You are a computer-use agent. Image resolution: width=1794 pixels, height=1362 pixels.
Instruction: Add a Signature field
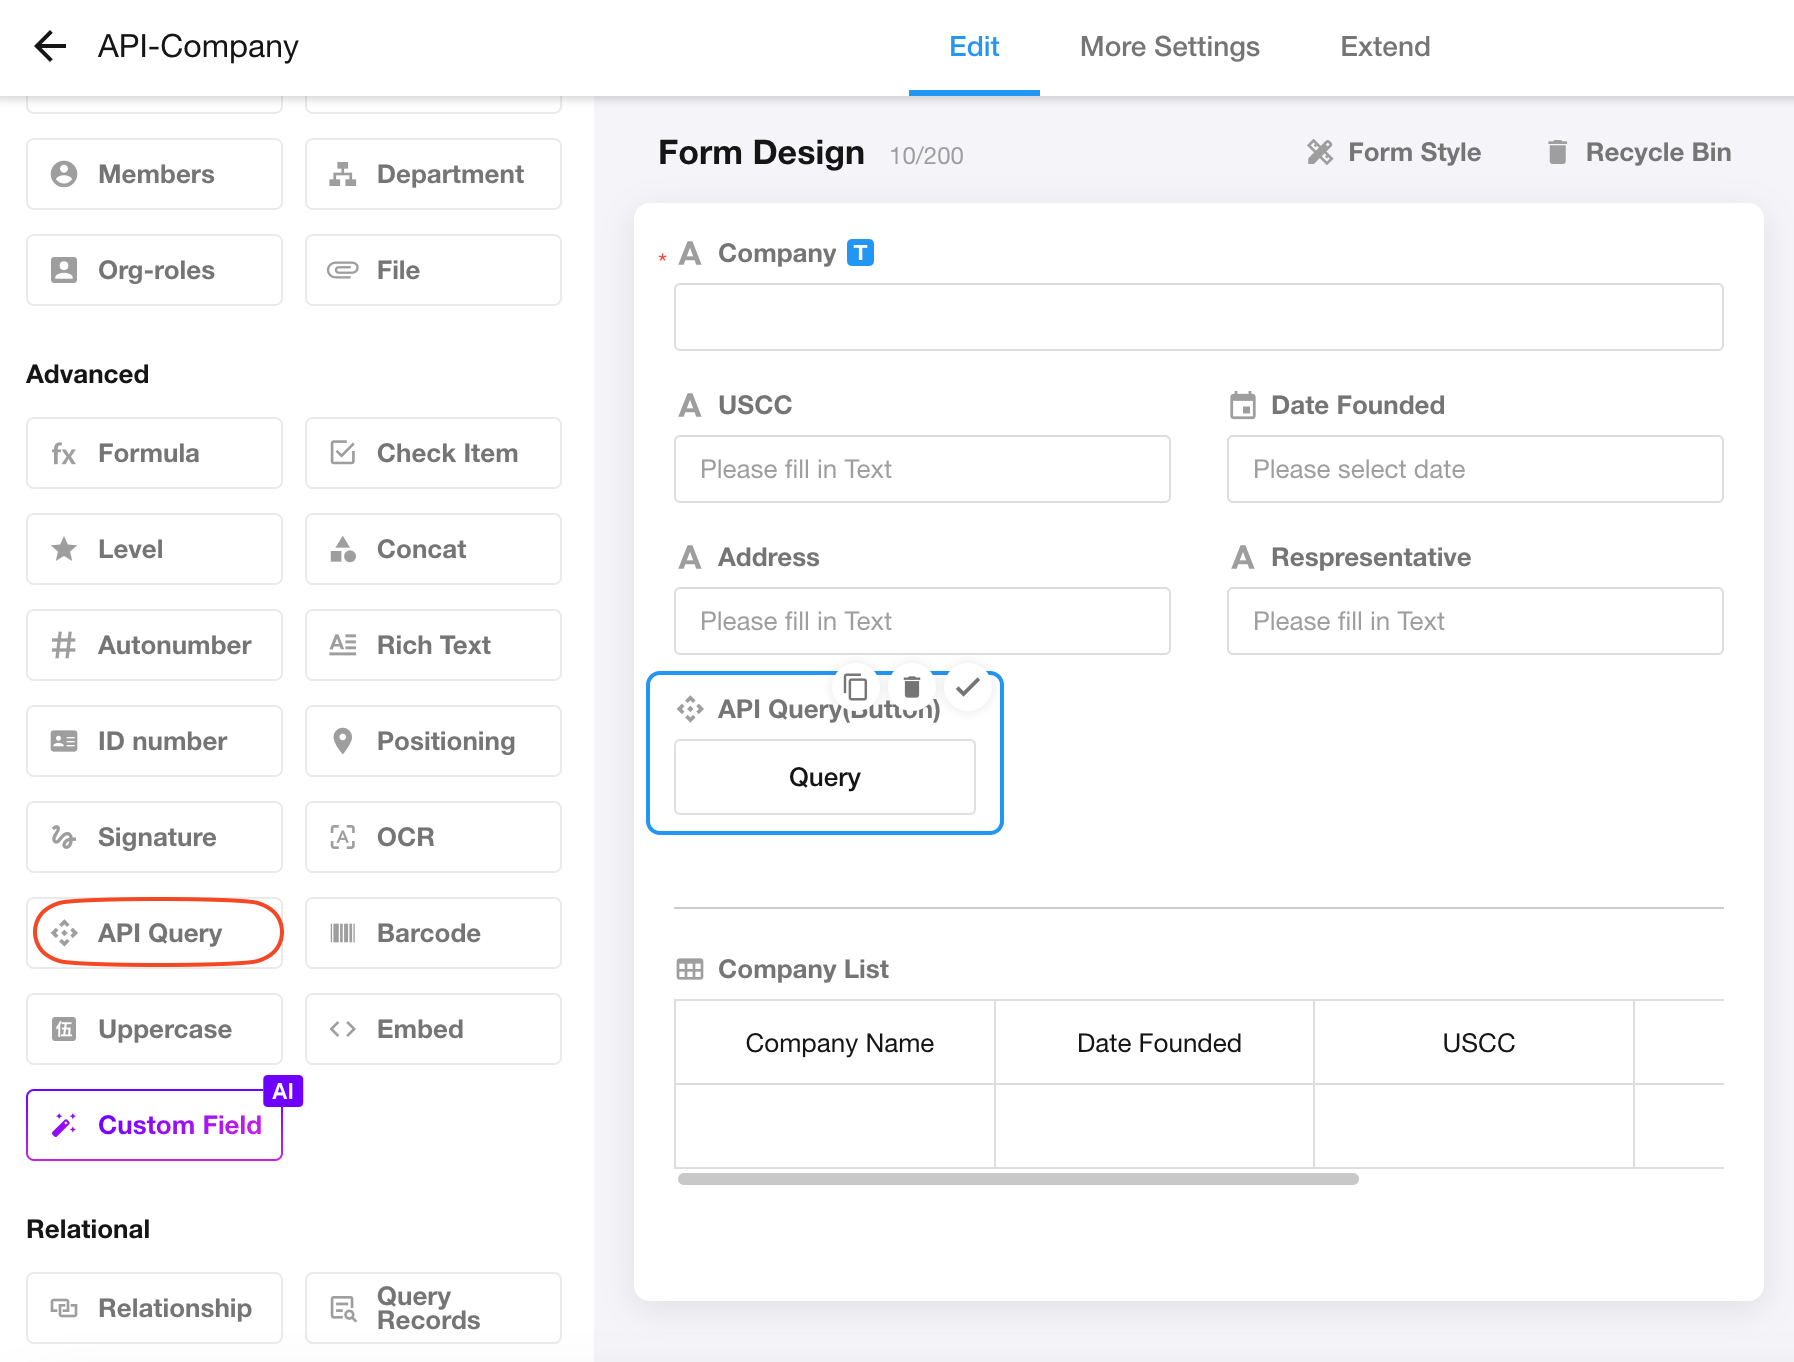155,837
